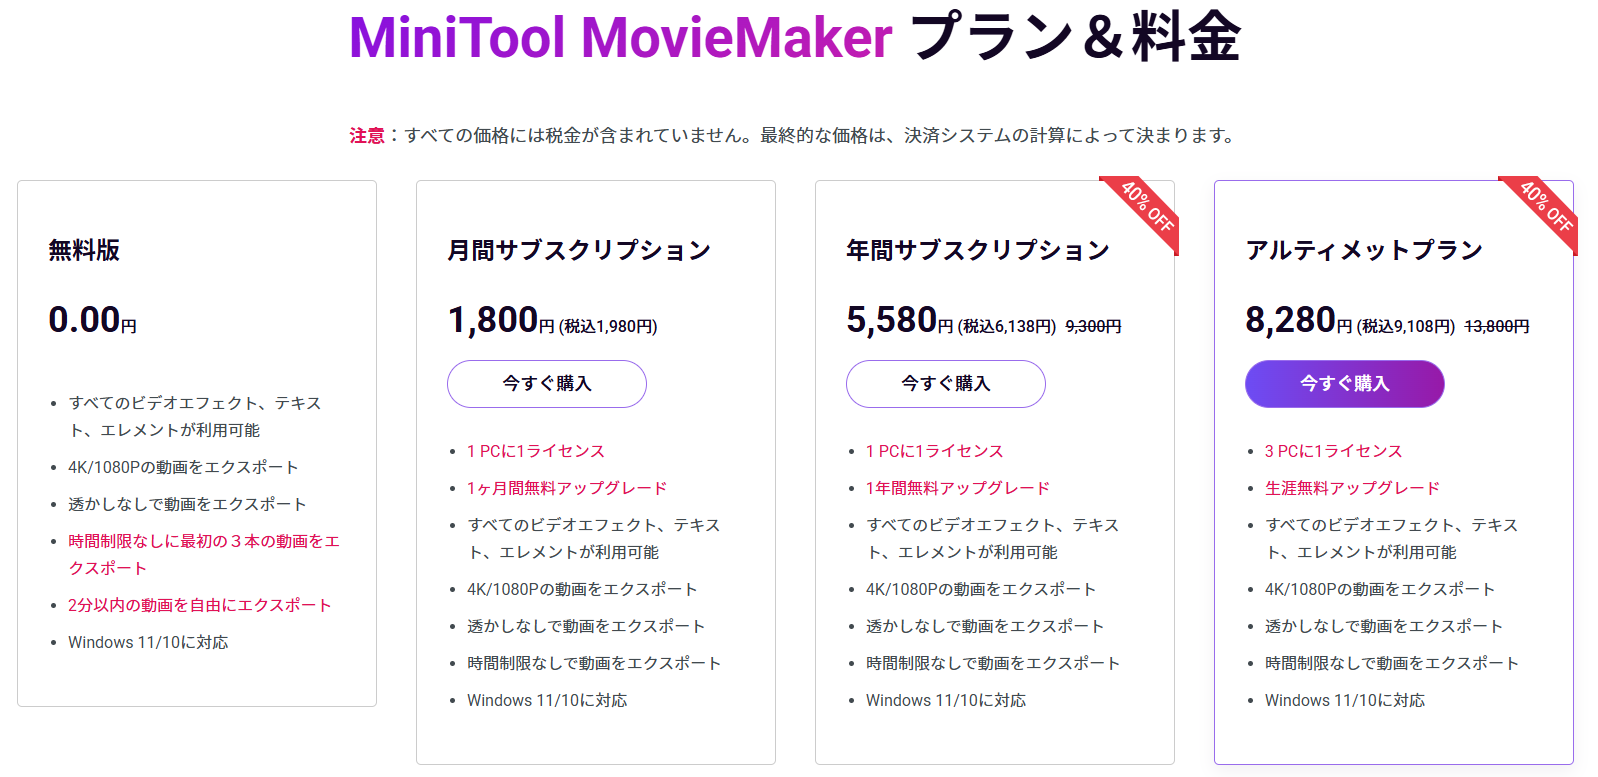Screen dimensions: 1598x777
Task: Click the 生涯無料アップグレード feature text
Action: coord(1352,488)
